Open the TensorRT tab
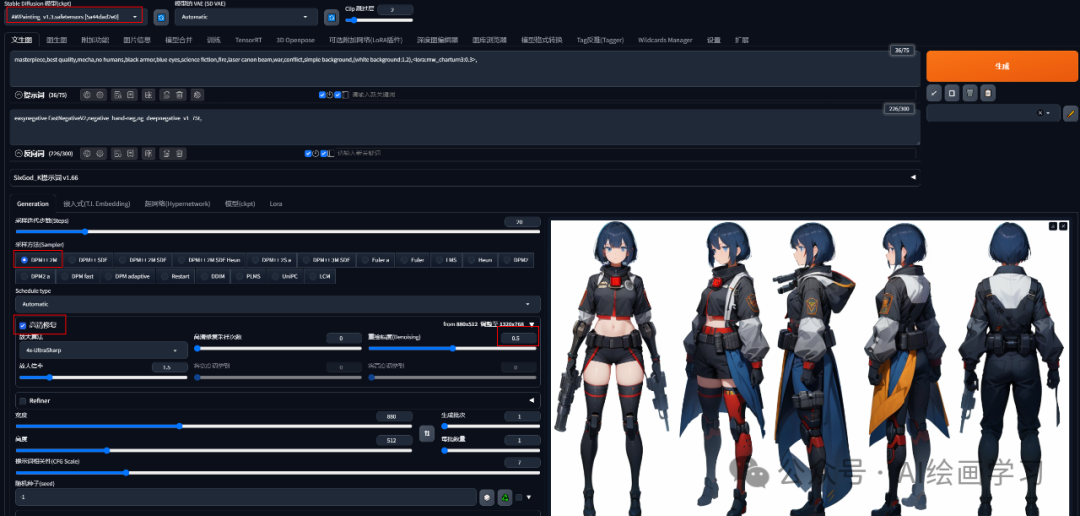Screen dimensions: 1080x516 (x=248, y=40)
